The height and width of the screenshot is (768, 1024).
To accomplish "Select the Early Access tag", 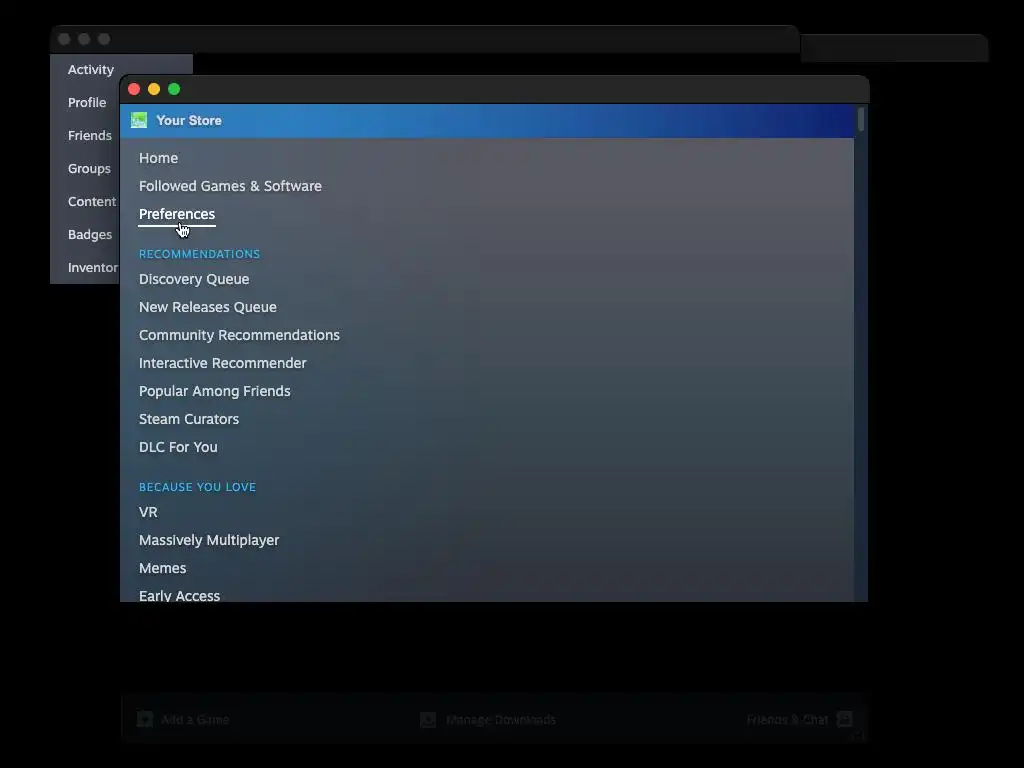I will coord(180,596).
